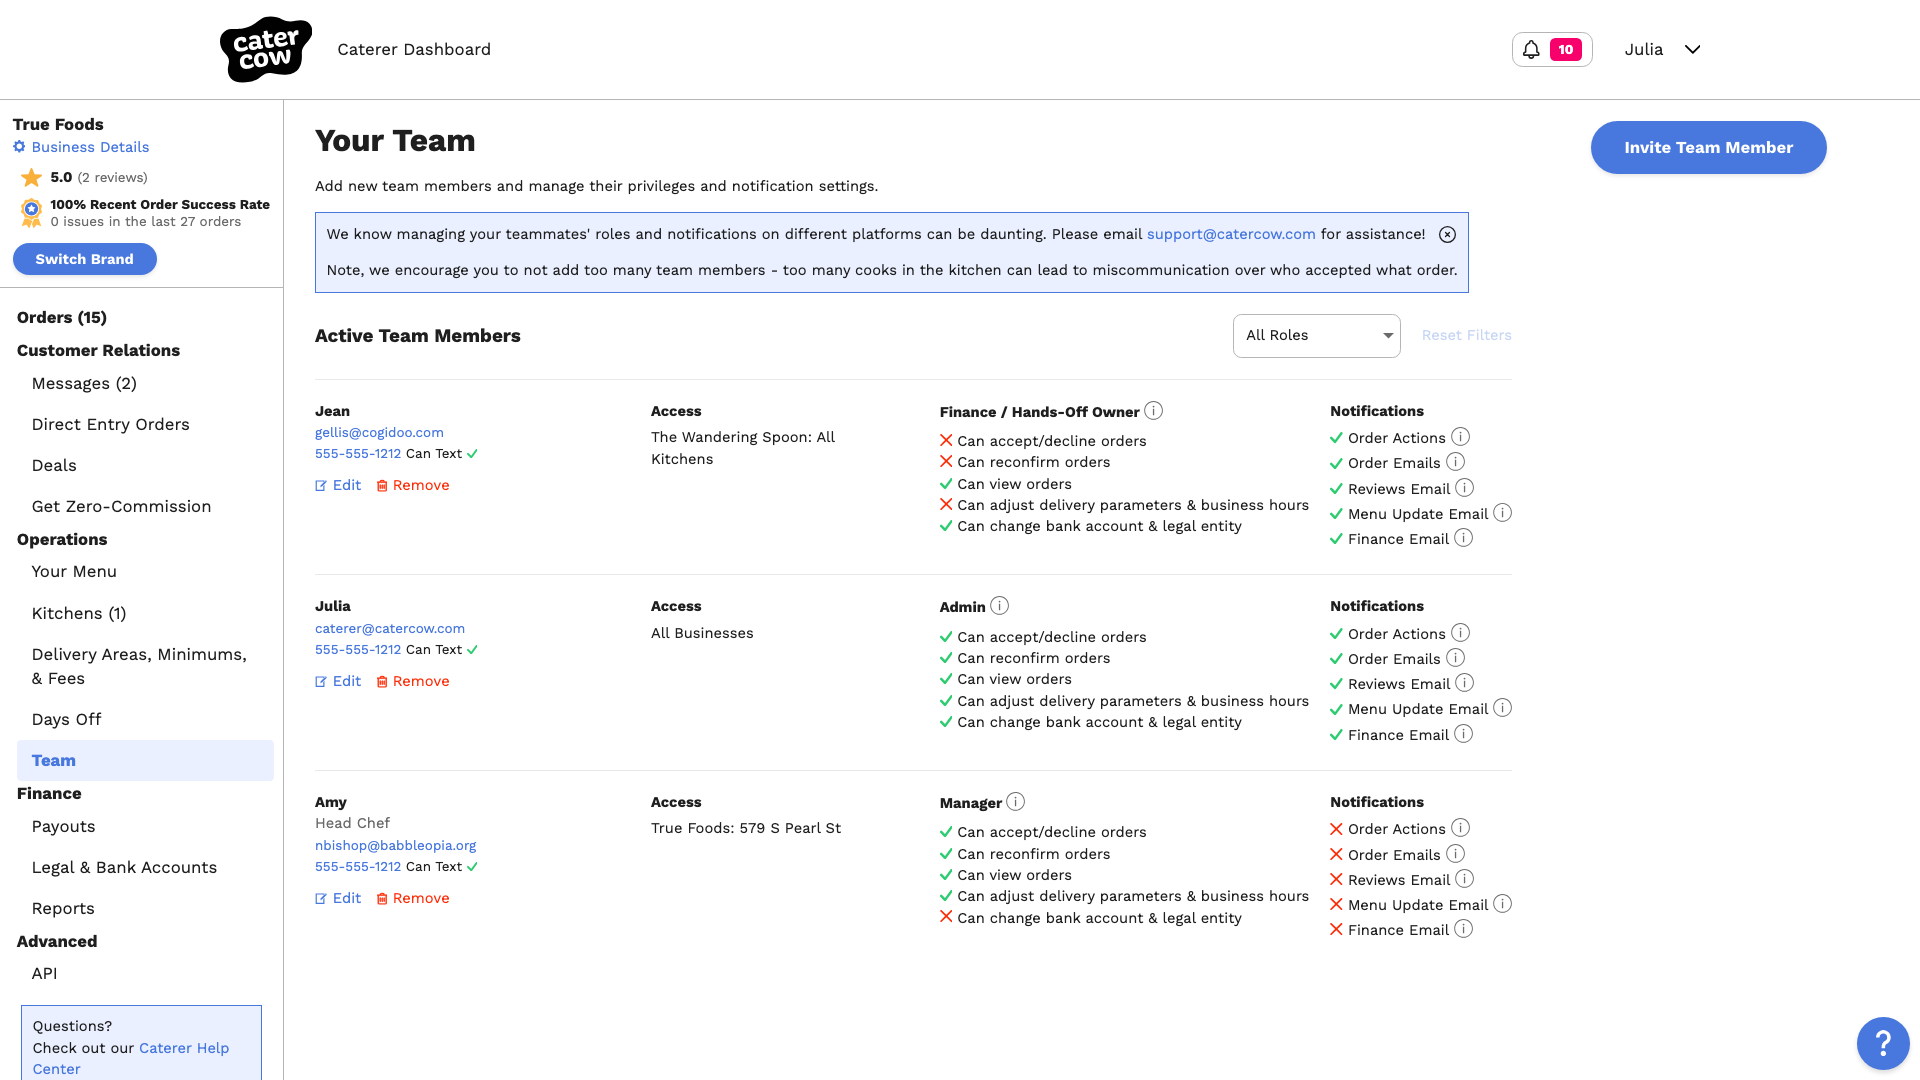This screenshot has width=1920, height=1080.
Task: Click info icon beside Jean's Finance Email
Action: pos(1463,538)
